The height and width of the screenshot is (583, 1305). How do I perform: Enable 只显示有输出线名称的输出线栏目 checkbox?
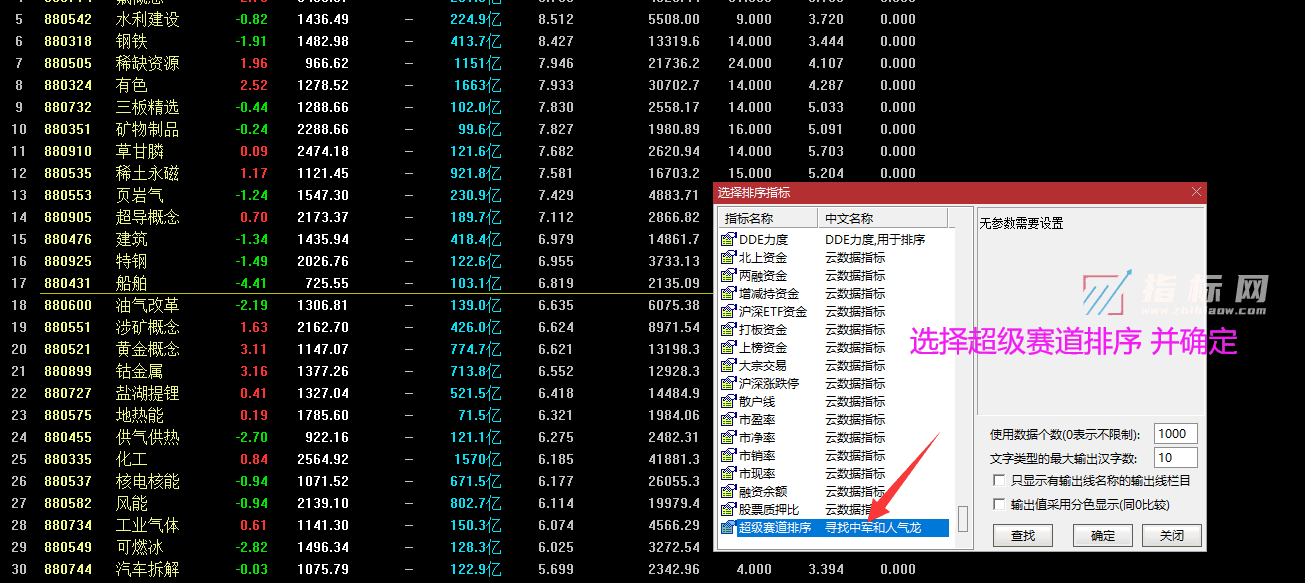click(x=1000, y=481)
